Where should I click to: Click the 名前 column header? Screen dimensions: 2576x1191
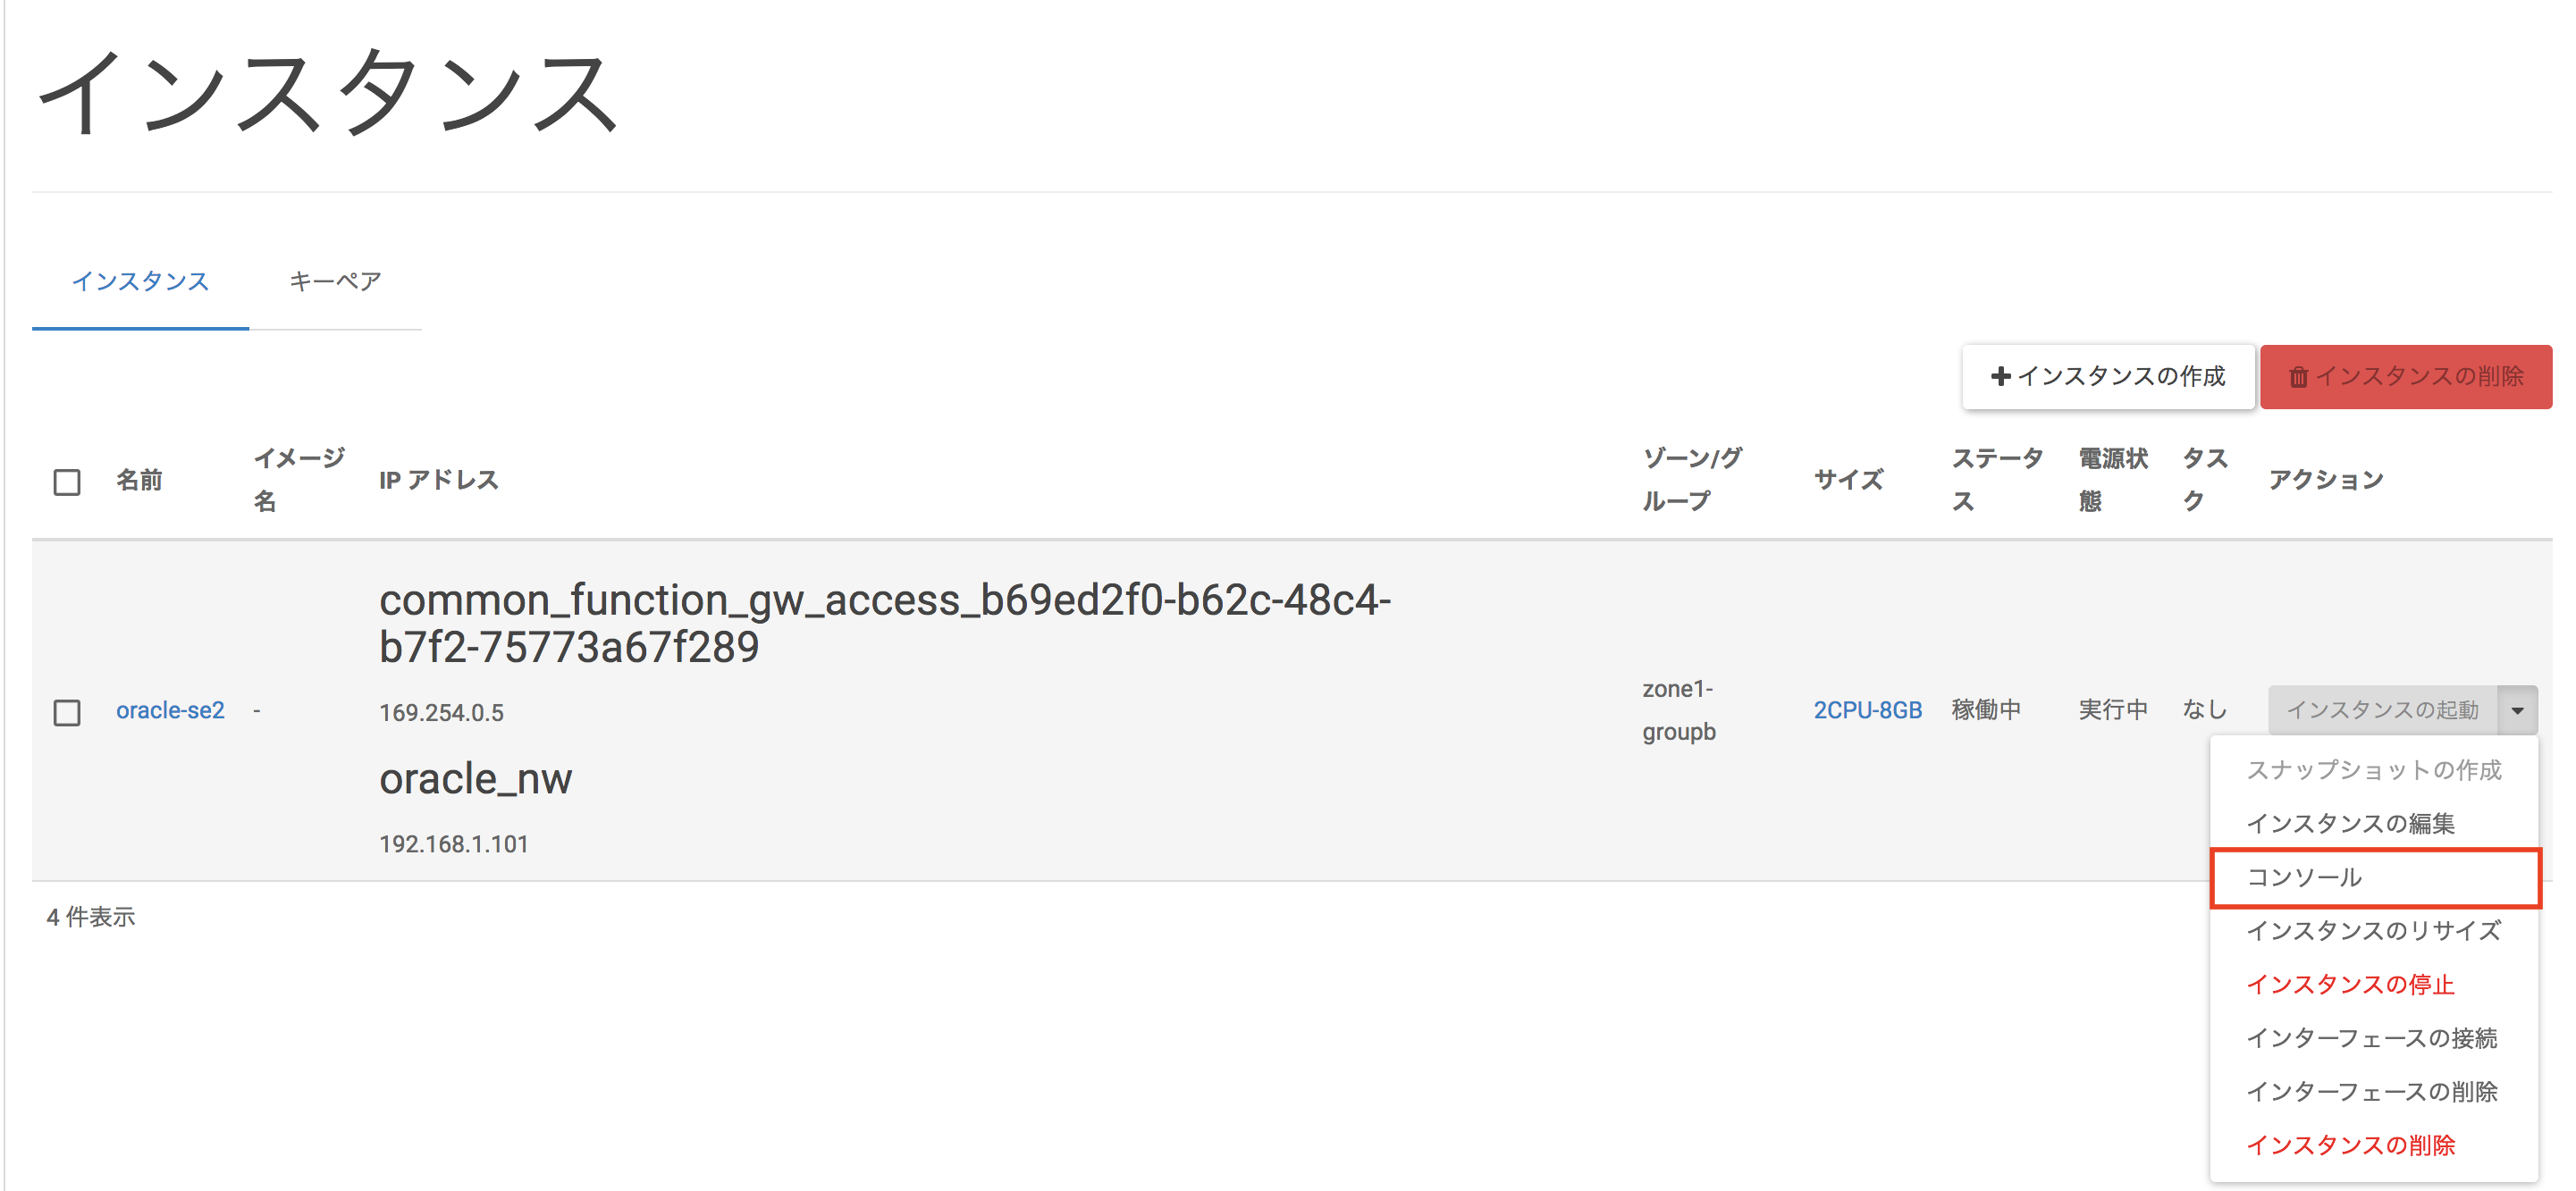[139, 480]
